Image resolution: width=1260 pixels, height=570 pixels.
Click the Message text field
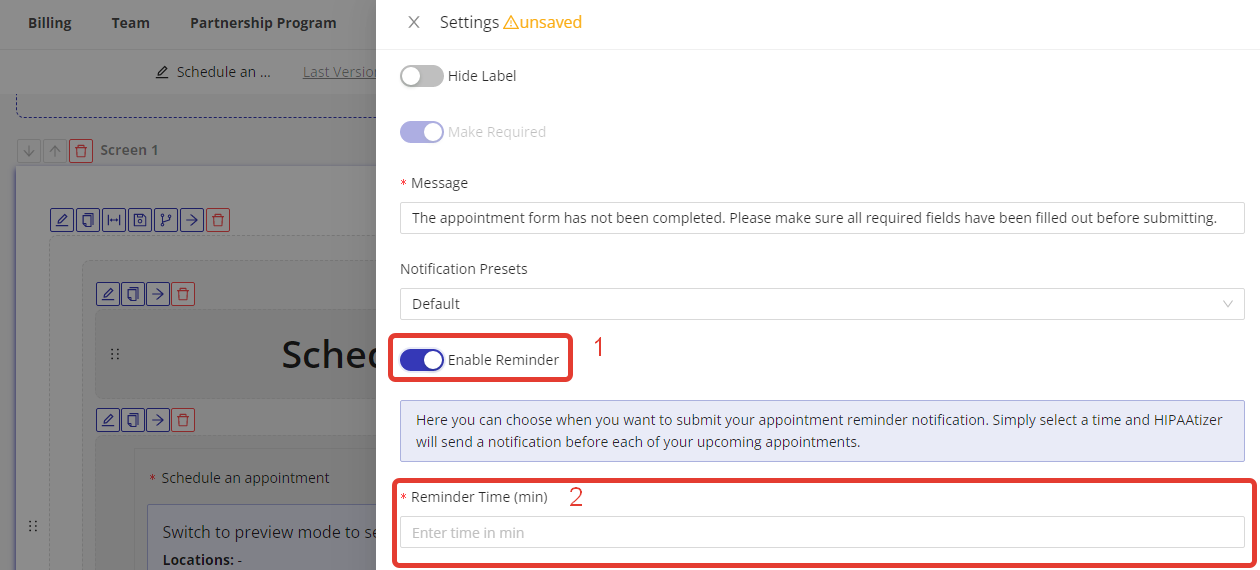[821, 218]
